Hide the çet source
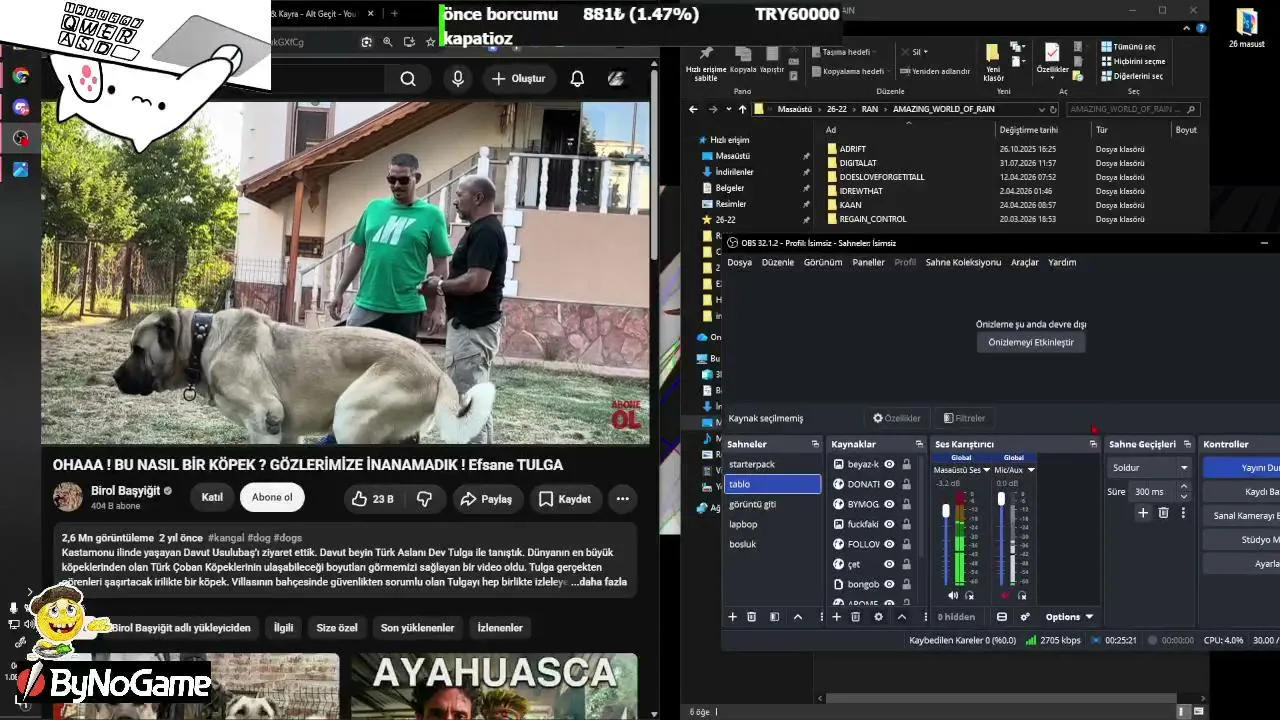 889,564
